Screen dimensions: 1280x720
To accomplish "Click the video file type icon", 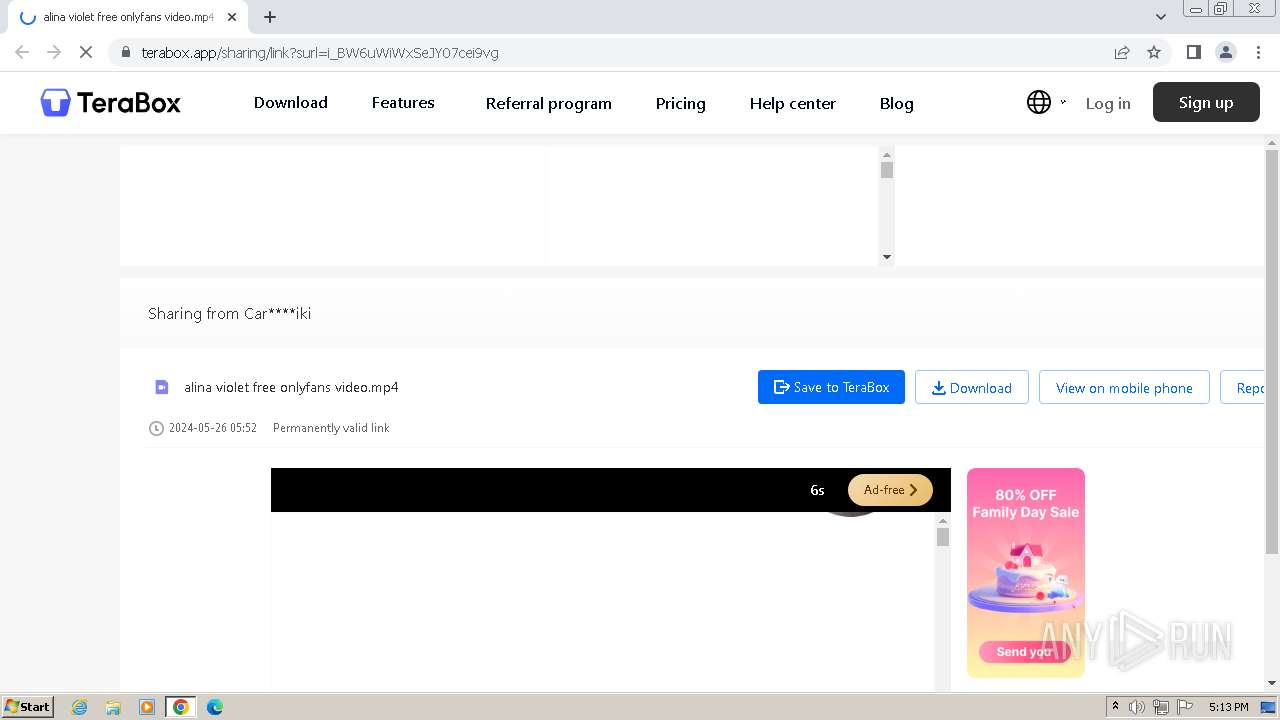I will point(162,387).
